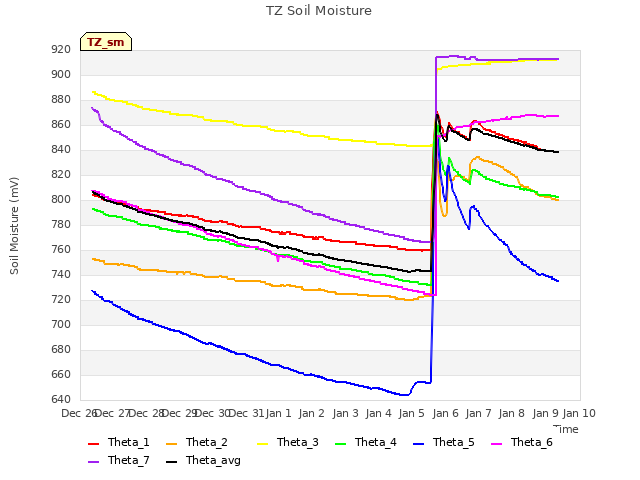640x480 pixels.
Task: Click the 680 y-axis tick label
Action: (x=61, y=349)
